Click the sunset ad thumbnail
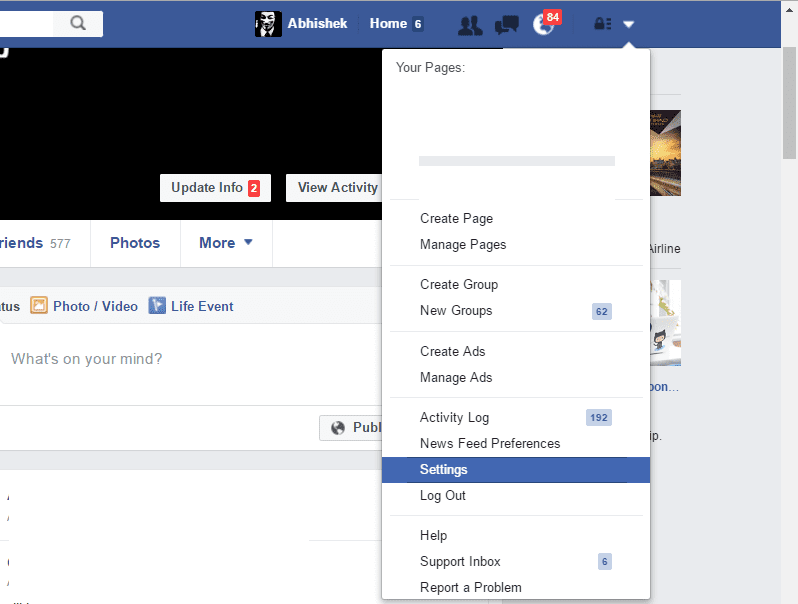Viewport: 798px width, 604px height. 666,153
